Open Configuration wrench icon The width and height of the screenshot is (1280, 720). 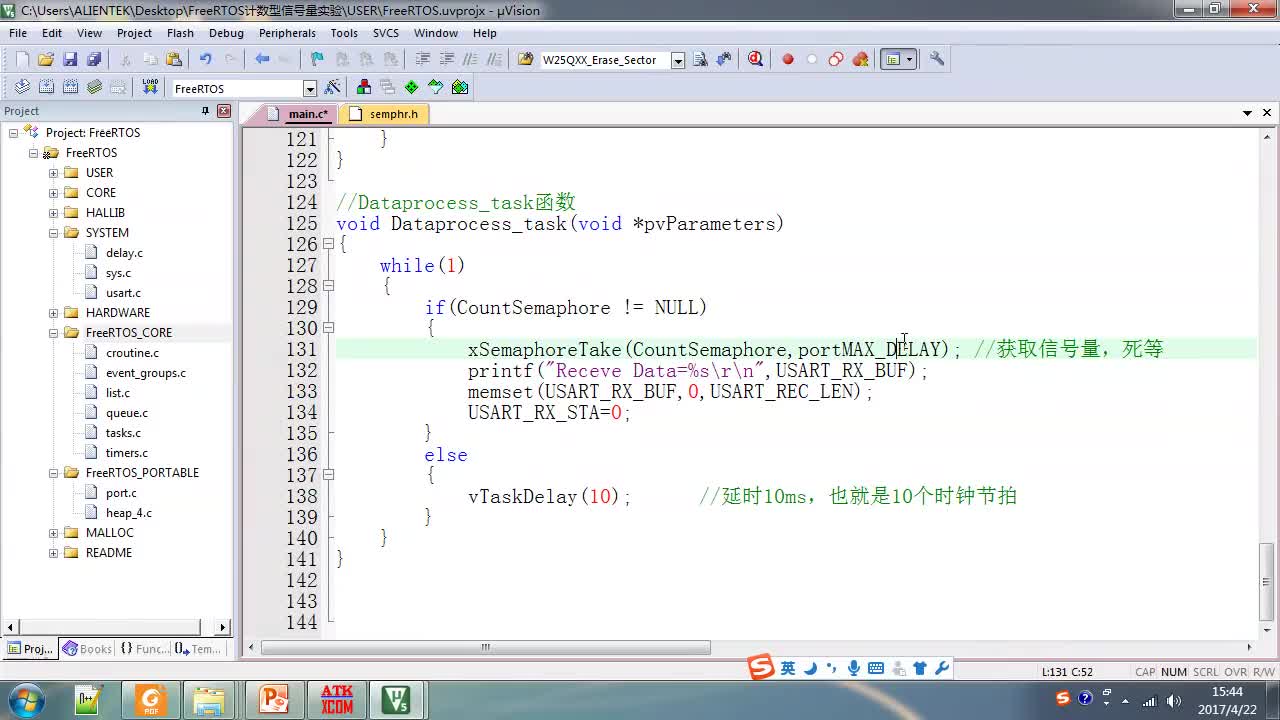tap(937, 60)
